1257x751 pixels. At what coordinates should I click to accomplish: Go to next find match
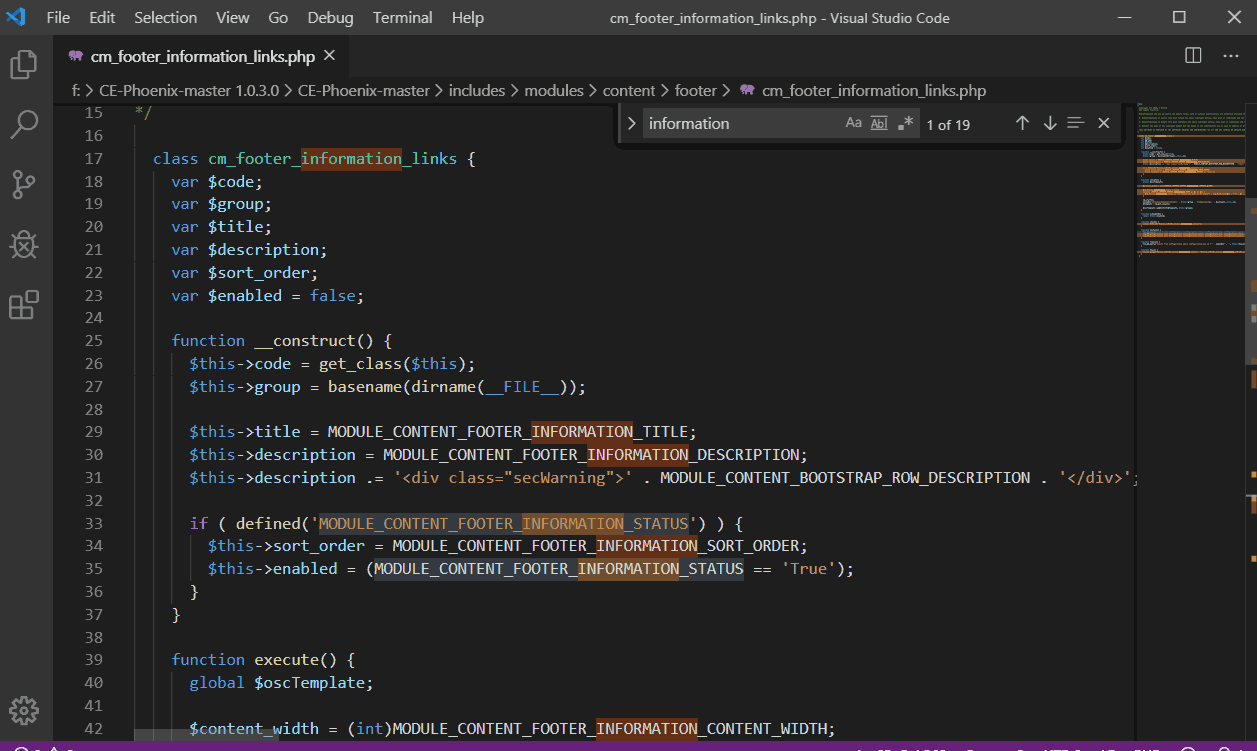[x=1050, y=123]
